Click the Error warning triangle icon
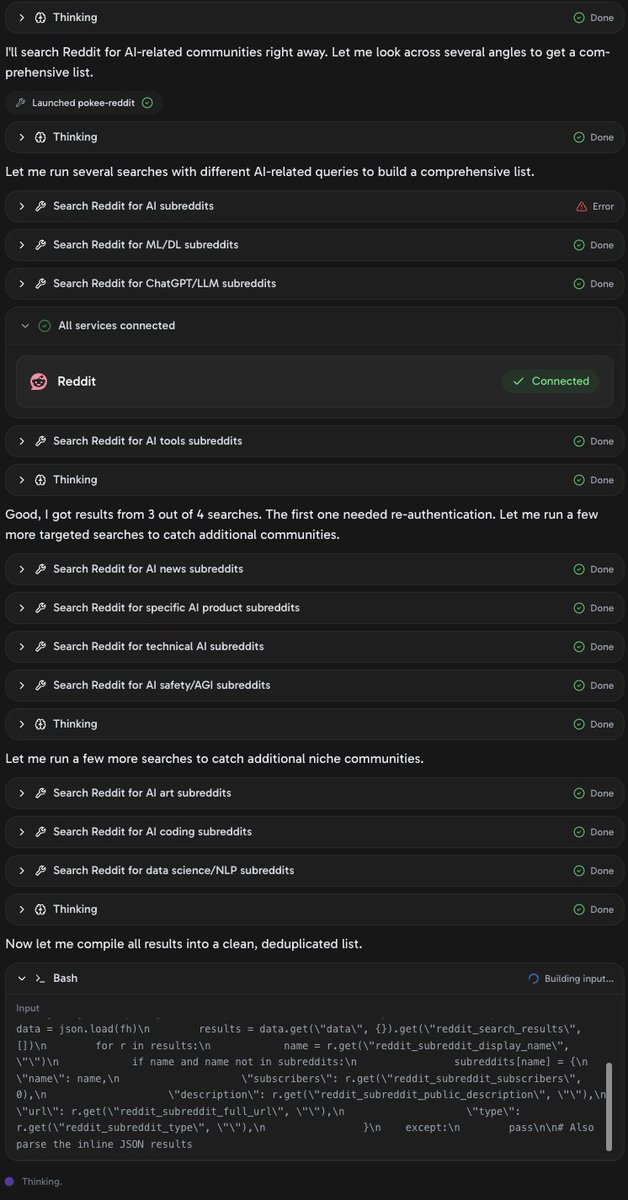 pos(582,206)
